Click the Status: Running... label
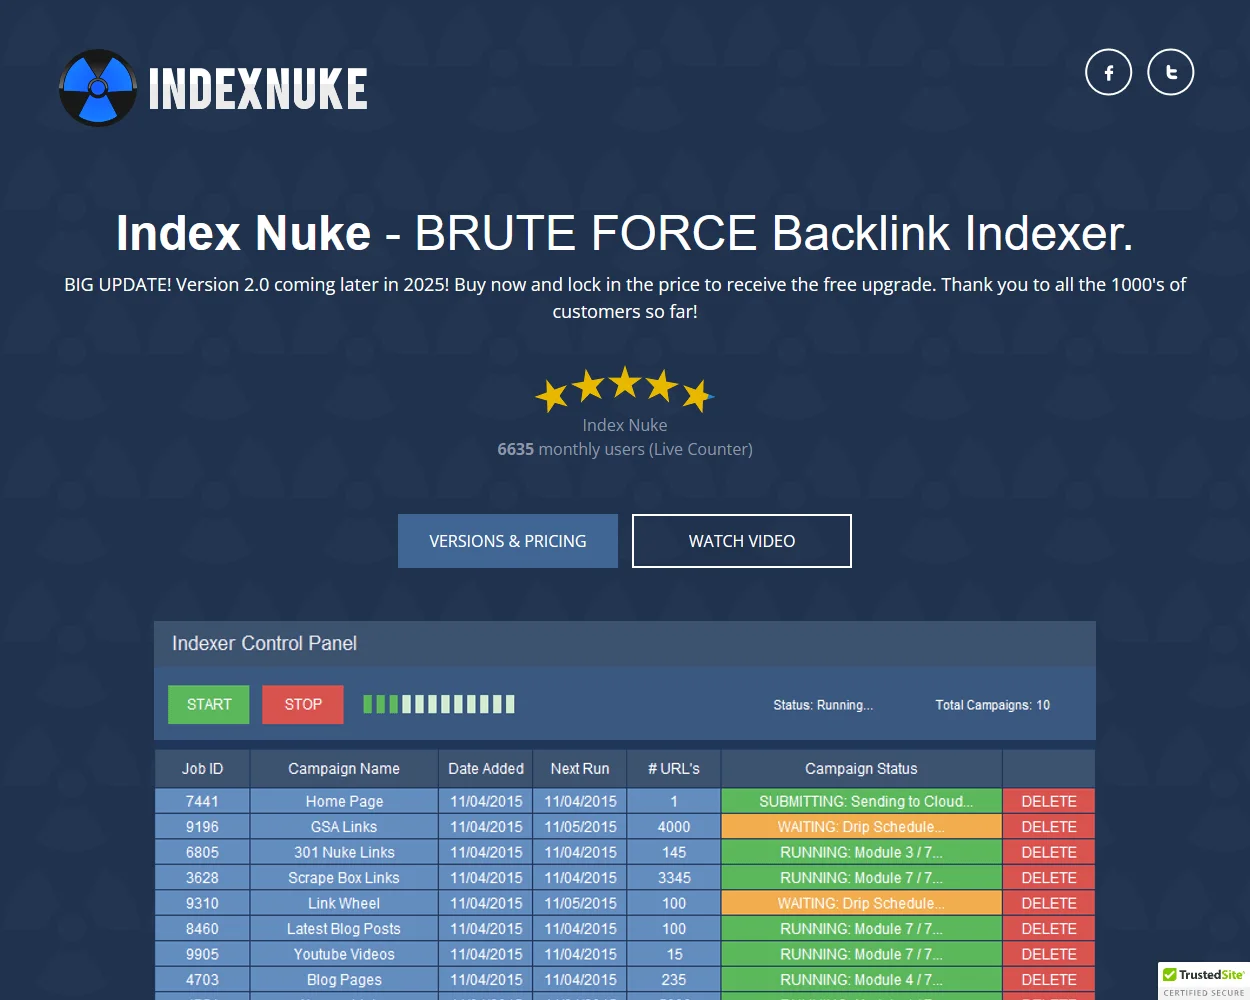Viewport: 1250px width, 1000px height. point(823,705)
